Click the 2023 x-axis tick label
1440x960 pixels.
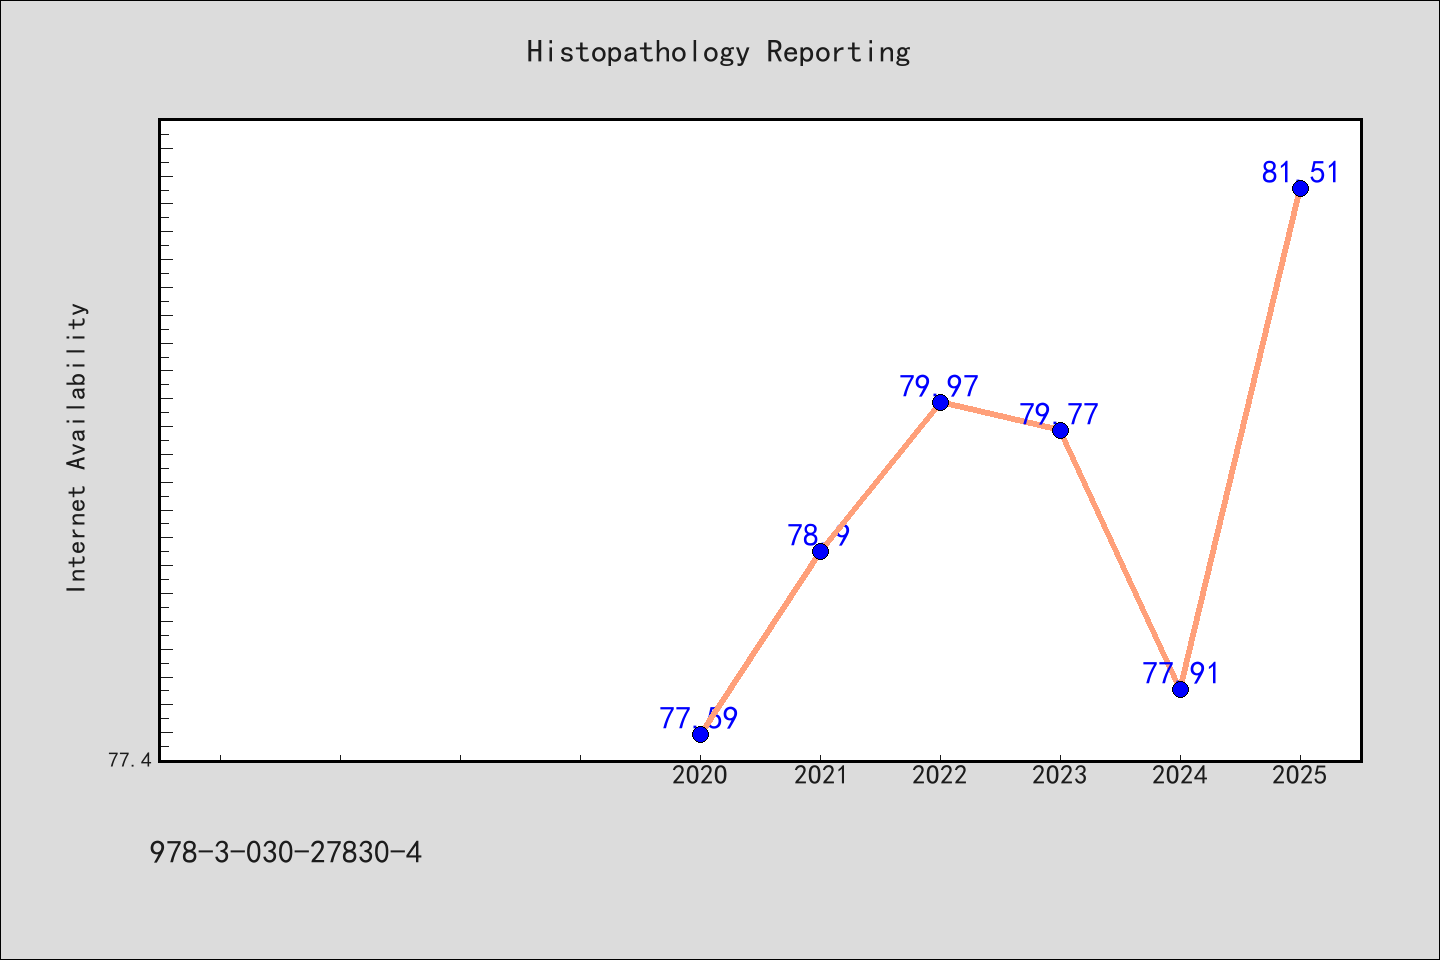[x=1060, y=775]
